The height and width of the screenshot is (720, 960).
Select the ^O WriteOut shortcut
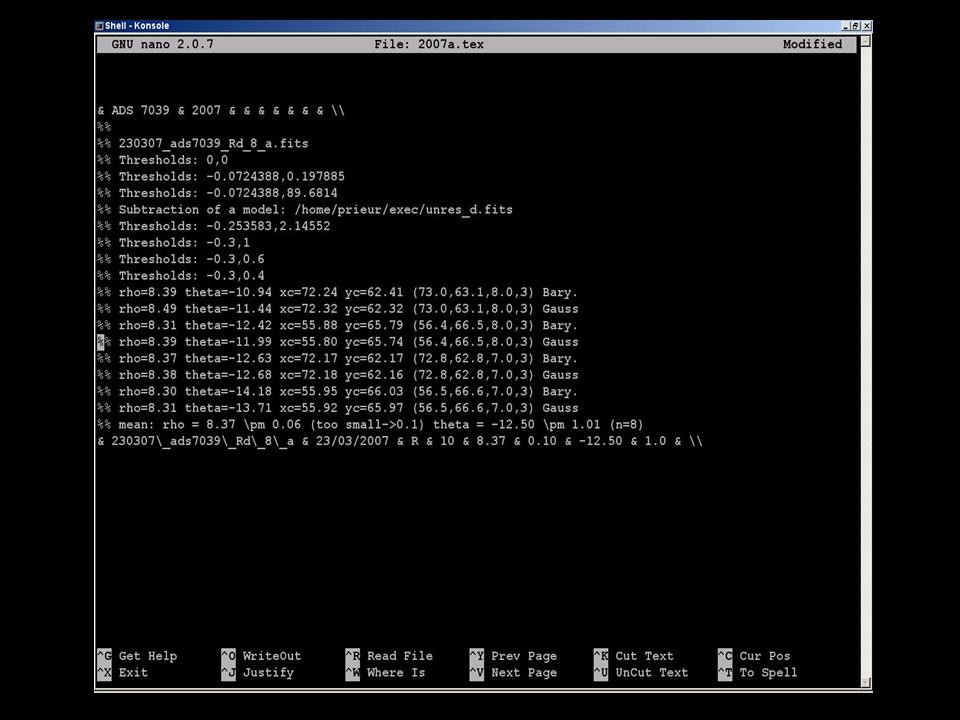261,656
